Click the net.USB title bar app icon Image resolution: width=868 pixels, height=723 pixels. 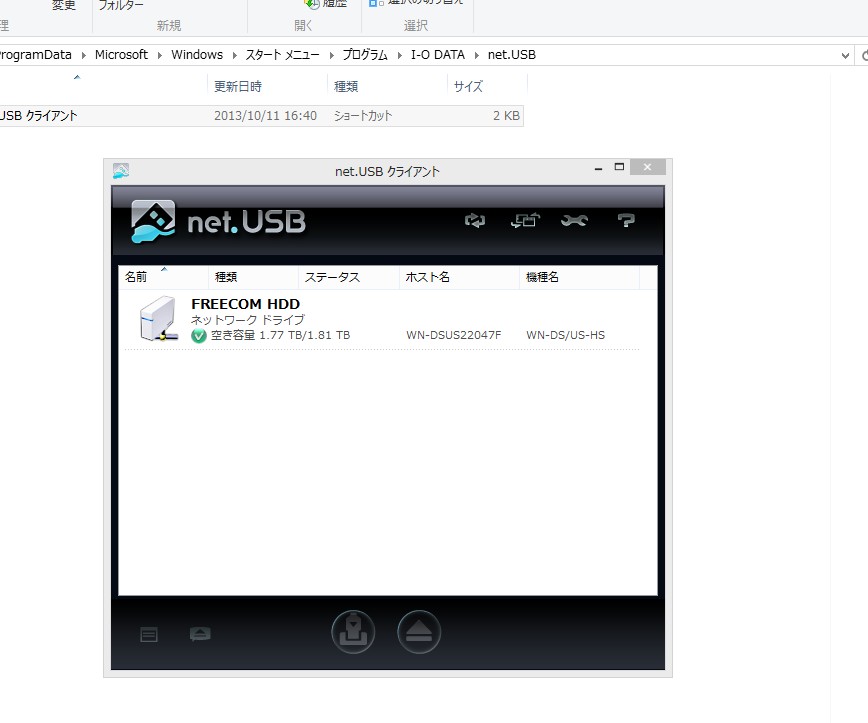(x=121, y=171)
